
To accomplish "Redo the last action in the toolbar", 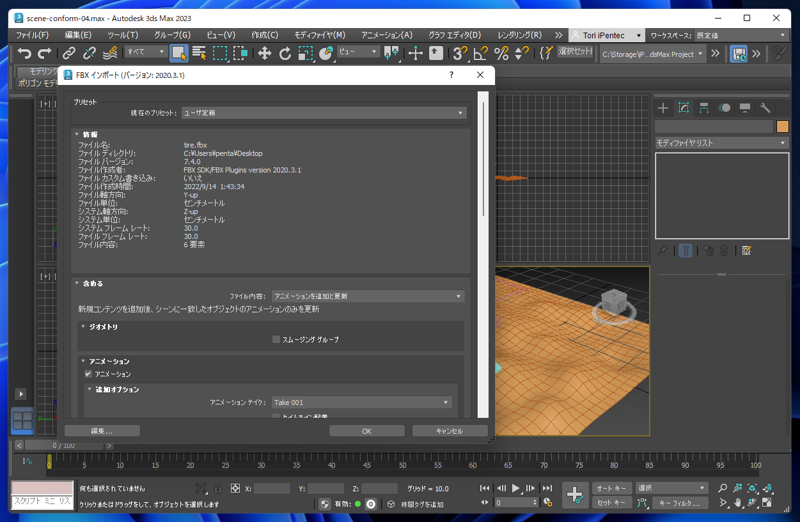I will [x=44, y=53].
